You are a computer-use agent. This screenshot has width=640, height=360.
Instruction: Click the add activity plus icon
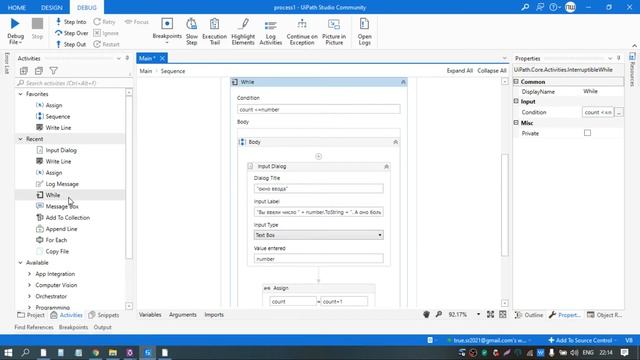(318, 156)
